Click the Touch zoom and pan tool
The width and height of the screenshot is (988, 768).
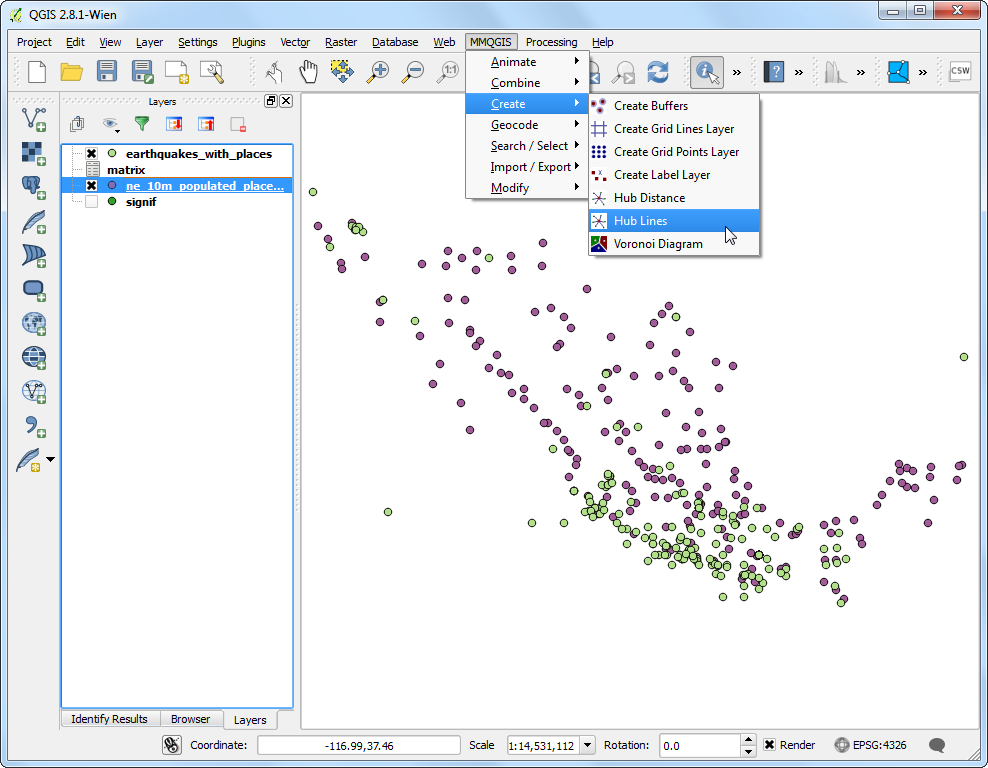click(x=273, y=72)
